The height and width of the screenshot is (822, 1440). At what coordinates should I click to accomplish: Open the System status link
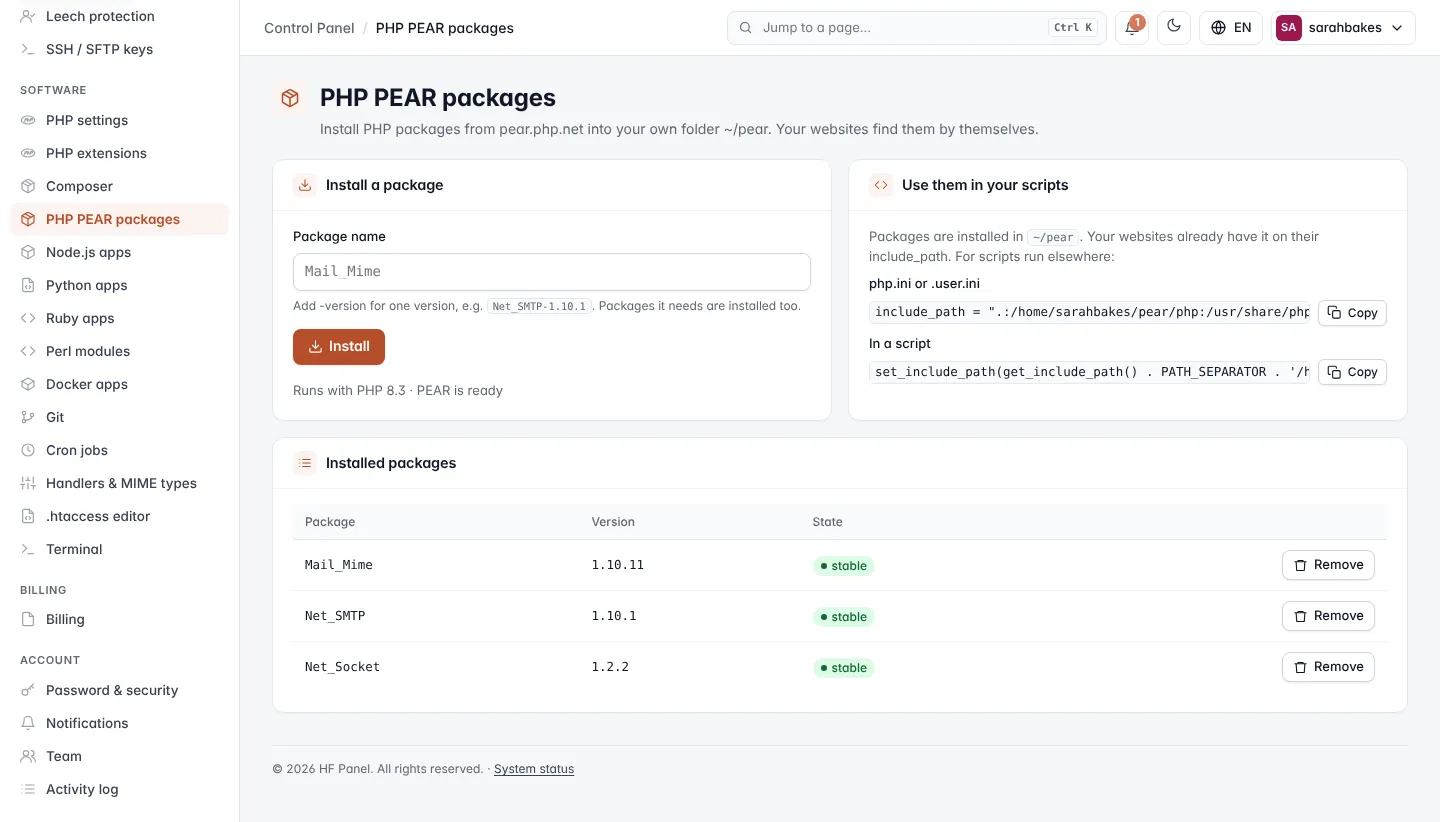pos(534,769)
